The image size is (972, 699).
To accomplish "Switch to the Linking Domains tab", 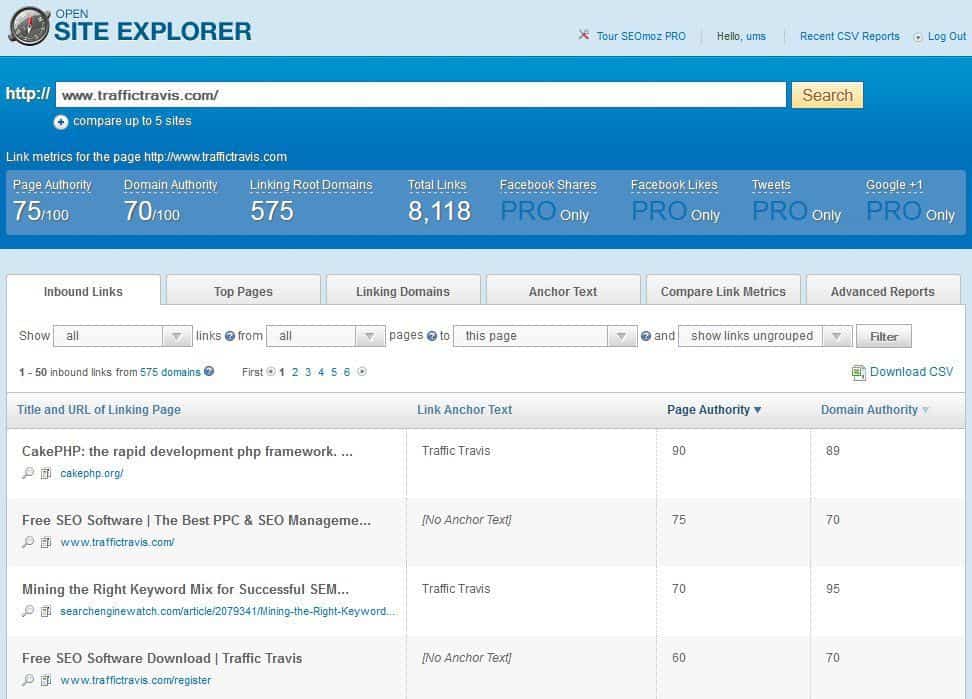I will pyautogui.click(x=402, y=291).
